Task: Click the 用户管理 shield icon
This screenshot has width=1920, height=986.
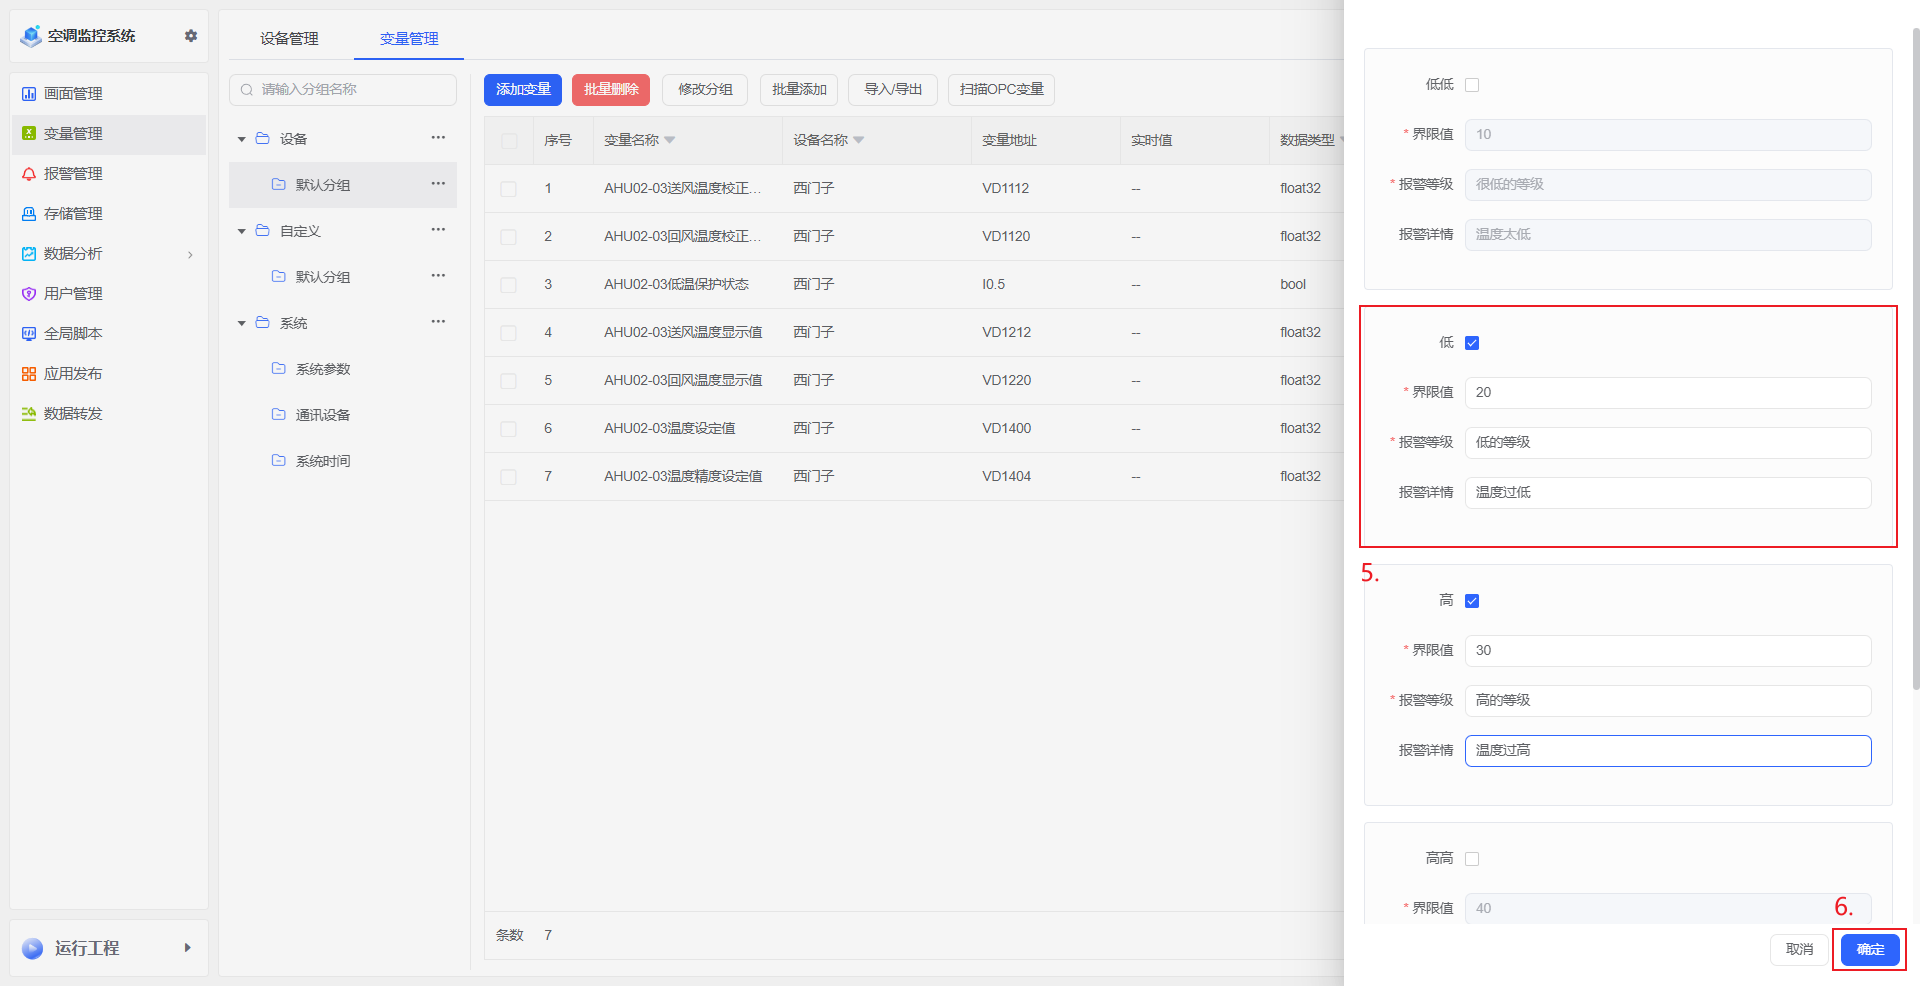Action: pyautogui.click(x=29, y=294)
